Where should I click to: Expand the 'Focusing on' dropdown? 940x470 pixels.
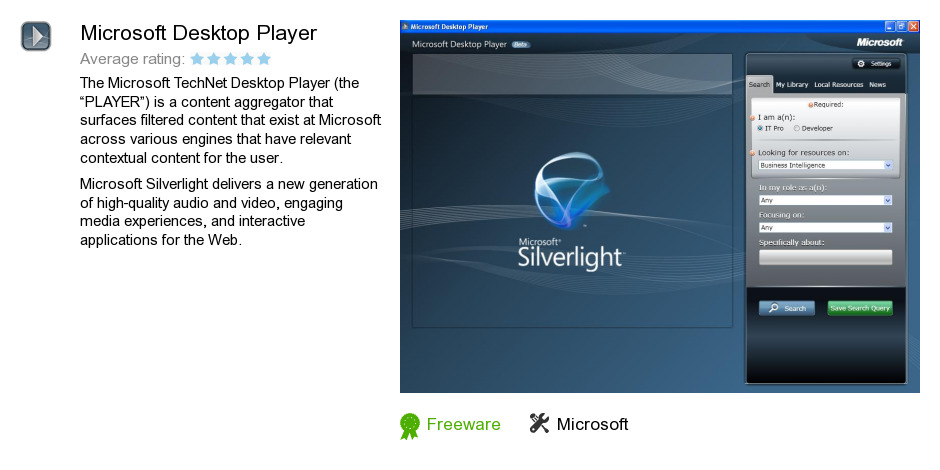(825, 228)
